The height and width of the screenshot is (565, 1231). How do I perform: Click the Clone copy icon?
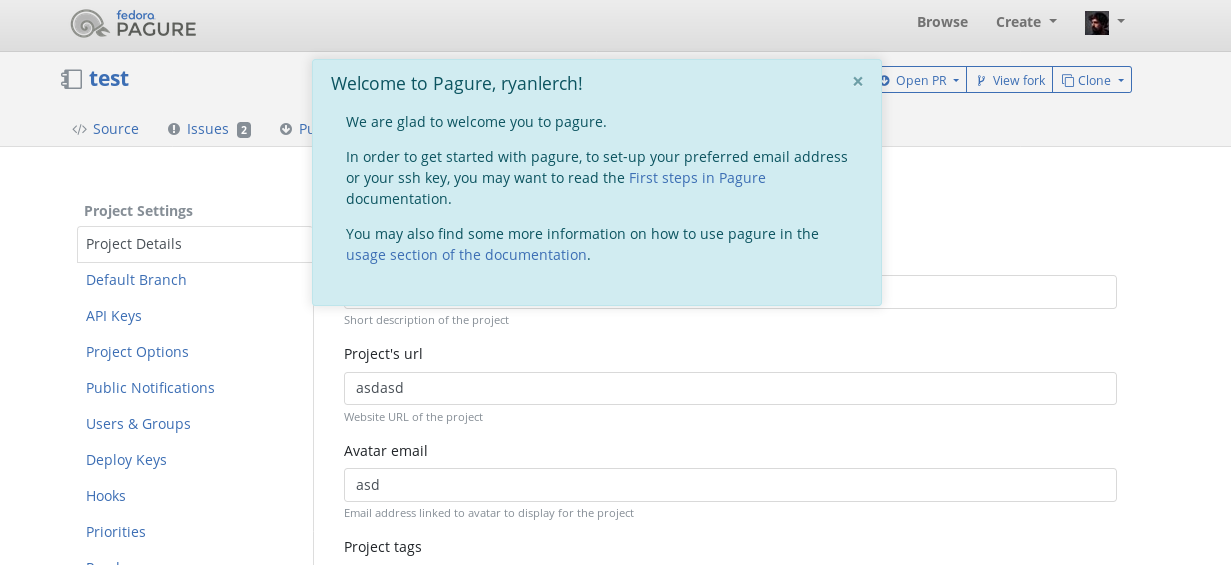coord(1068,80)
